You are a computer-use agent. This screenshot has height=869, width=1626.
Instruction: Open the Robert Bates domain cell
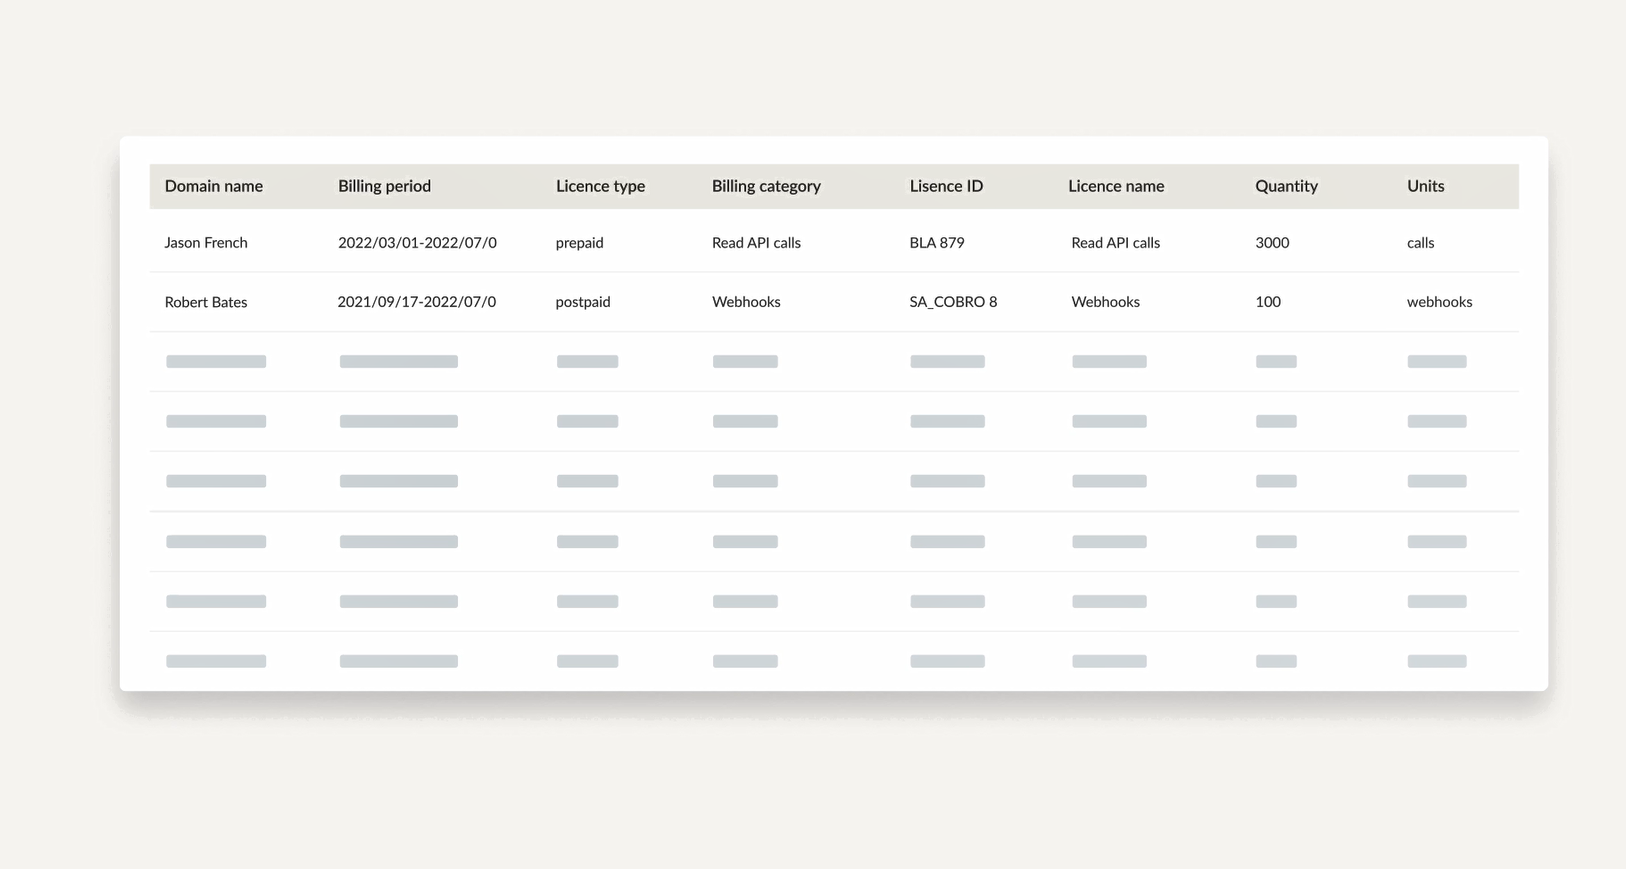coord(206,302)
